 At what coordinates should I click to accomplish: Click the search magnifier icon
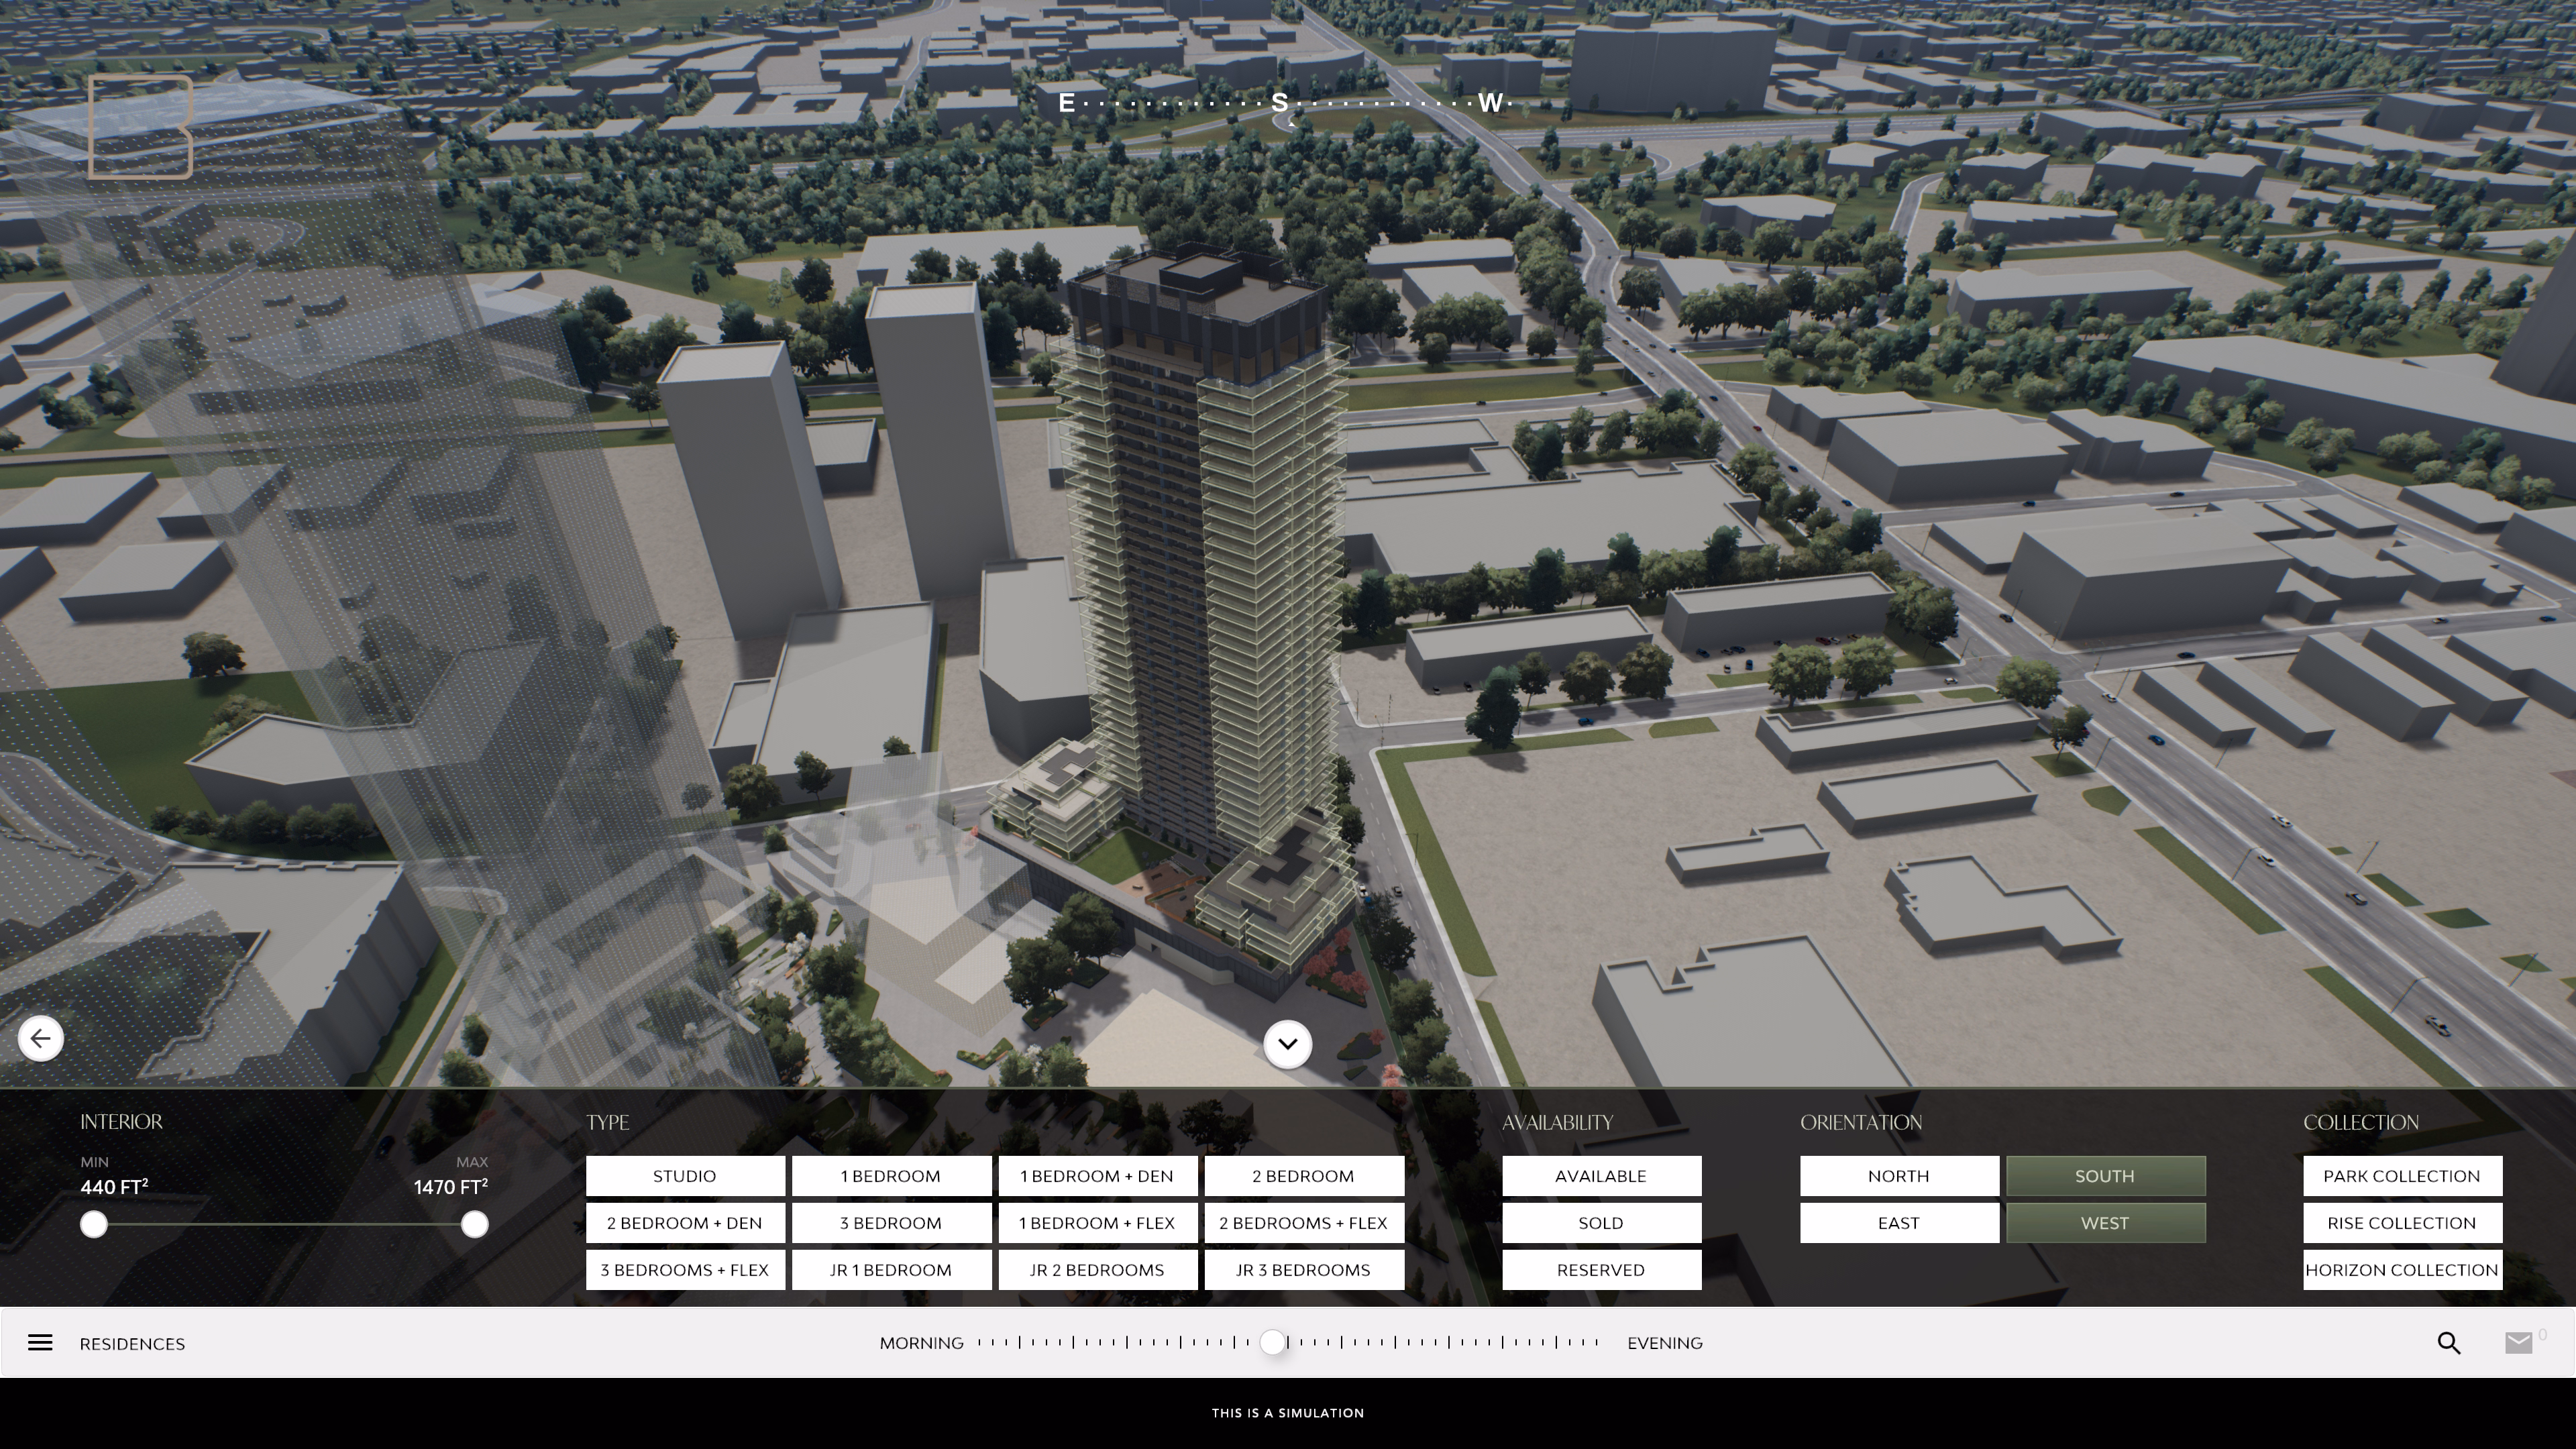click(x=2448, y=1343)
